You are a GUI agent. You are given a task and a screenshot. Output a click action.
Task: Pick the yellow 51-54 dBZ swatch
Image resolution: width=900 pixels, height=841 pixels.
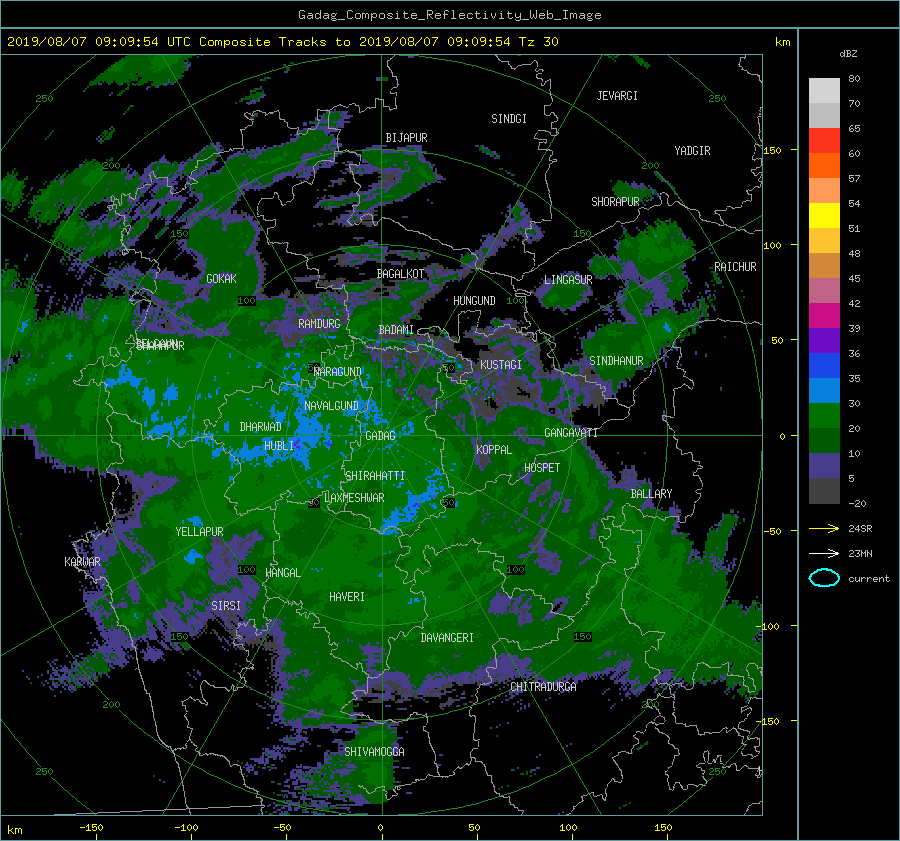824,216
